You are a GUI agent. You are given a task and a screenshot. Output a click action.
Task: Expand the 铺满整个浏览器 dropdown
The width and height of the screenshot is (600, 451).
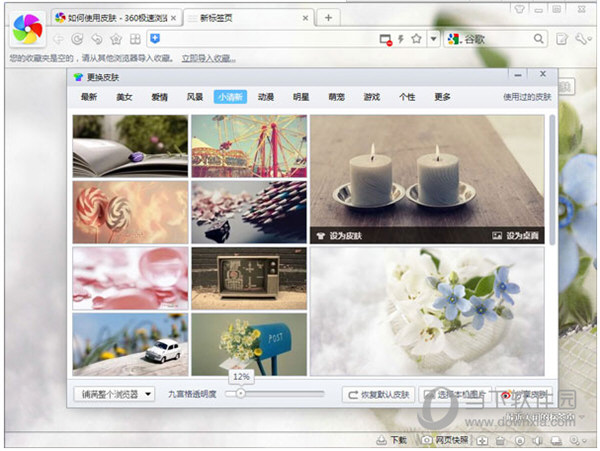tap(115, 394)
